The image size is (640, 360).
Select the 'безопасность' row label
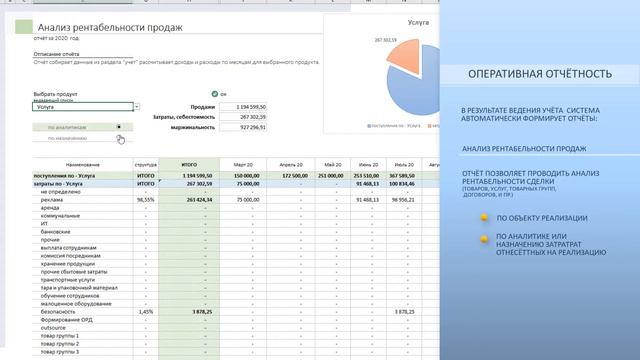pyautogui.click(x=58, y=311)
